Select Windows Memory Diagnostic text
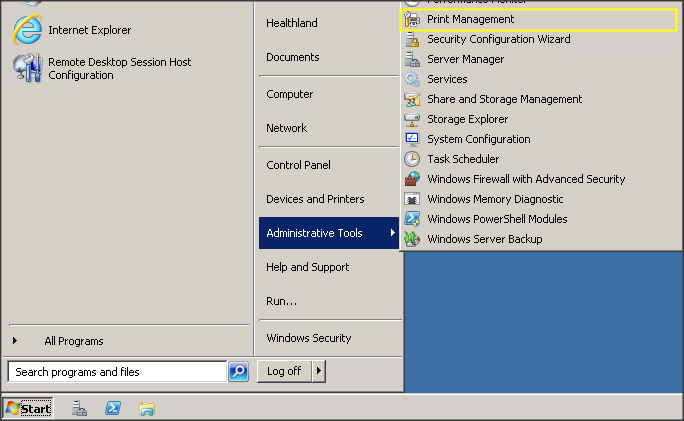The width and height of the screenshot is (684, 421). (495, 199)
